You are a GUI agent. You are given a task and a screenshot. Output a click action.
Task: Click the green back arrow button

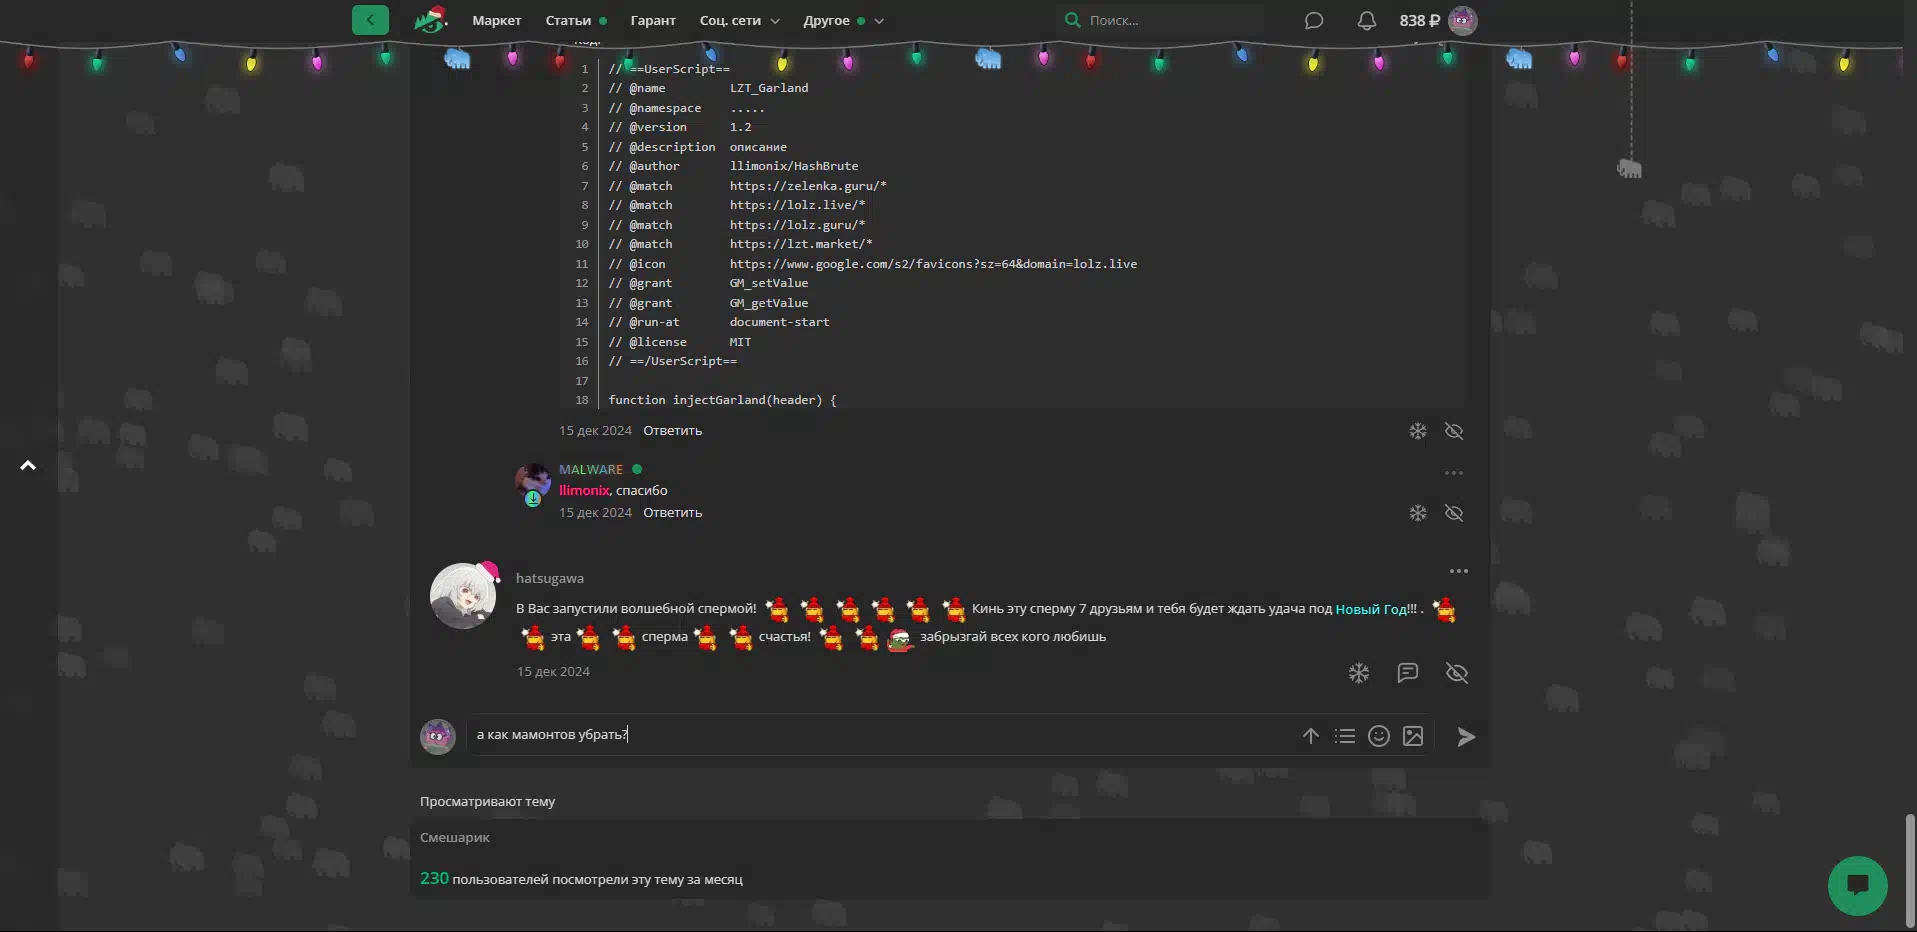(x=370, y=20)
